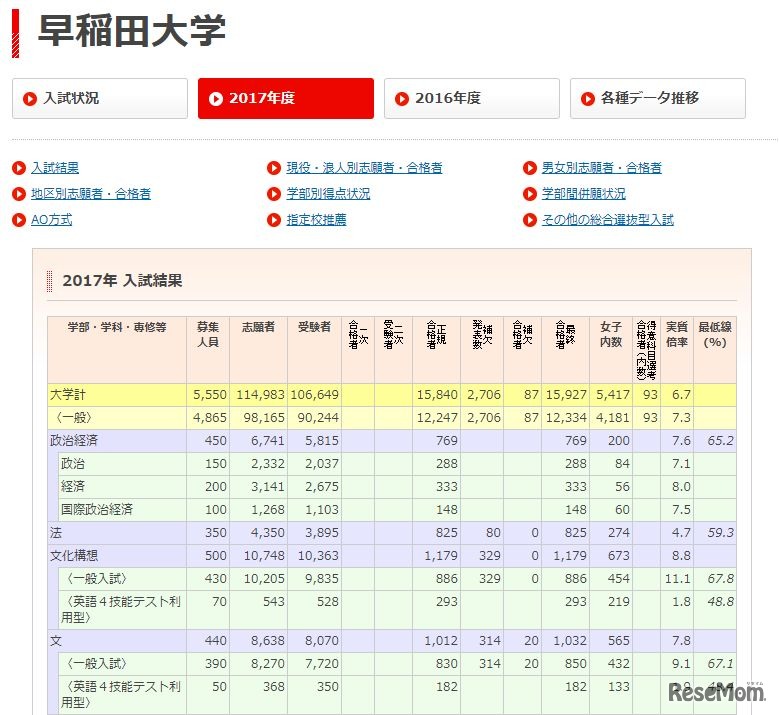Viewport: 779px width, 715px height.
Task: Select the 法 faculty row label
Action: tap(56, 533)
